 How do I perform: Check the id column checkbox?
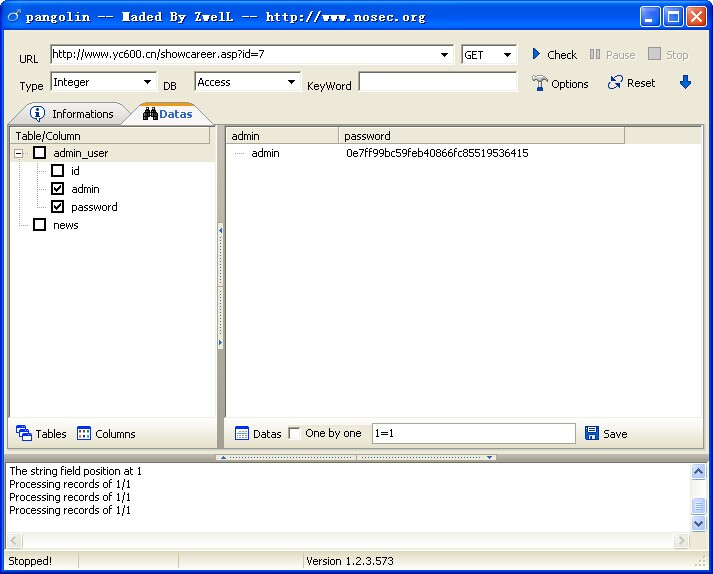click(x=57, y=171)
